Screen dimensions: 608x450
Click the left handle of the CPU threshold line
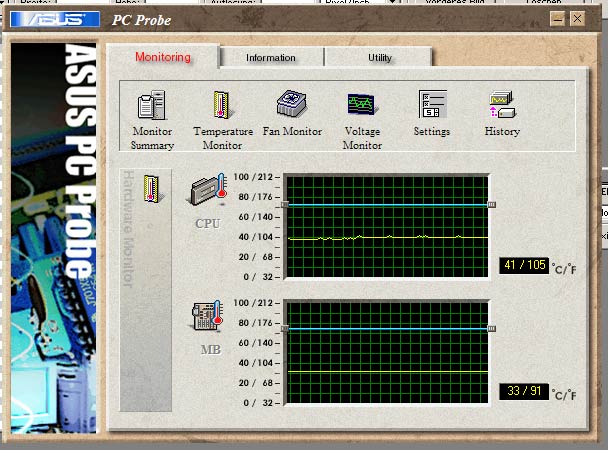[285, 204]
